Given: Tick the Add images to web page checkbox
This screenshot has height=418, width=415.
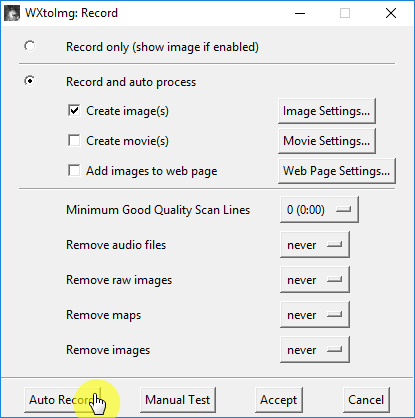Looking at the screenshot, I should point(74,170).
